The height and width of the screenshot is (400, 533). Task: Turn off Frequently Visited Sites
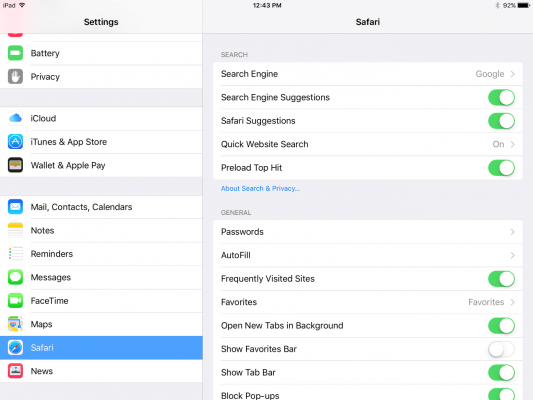(x=501, y=279)
